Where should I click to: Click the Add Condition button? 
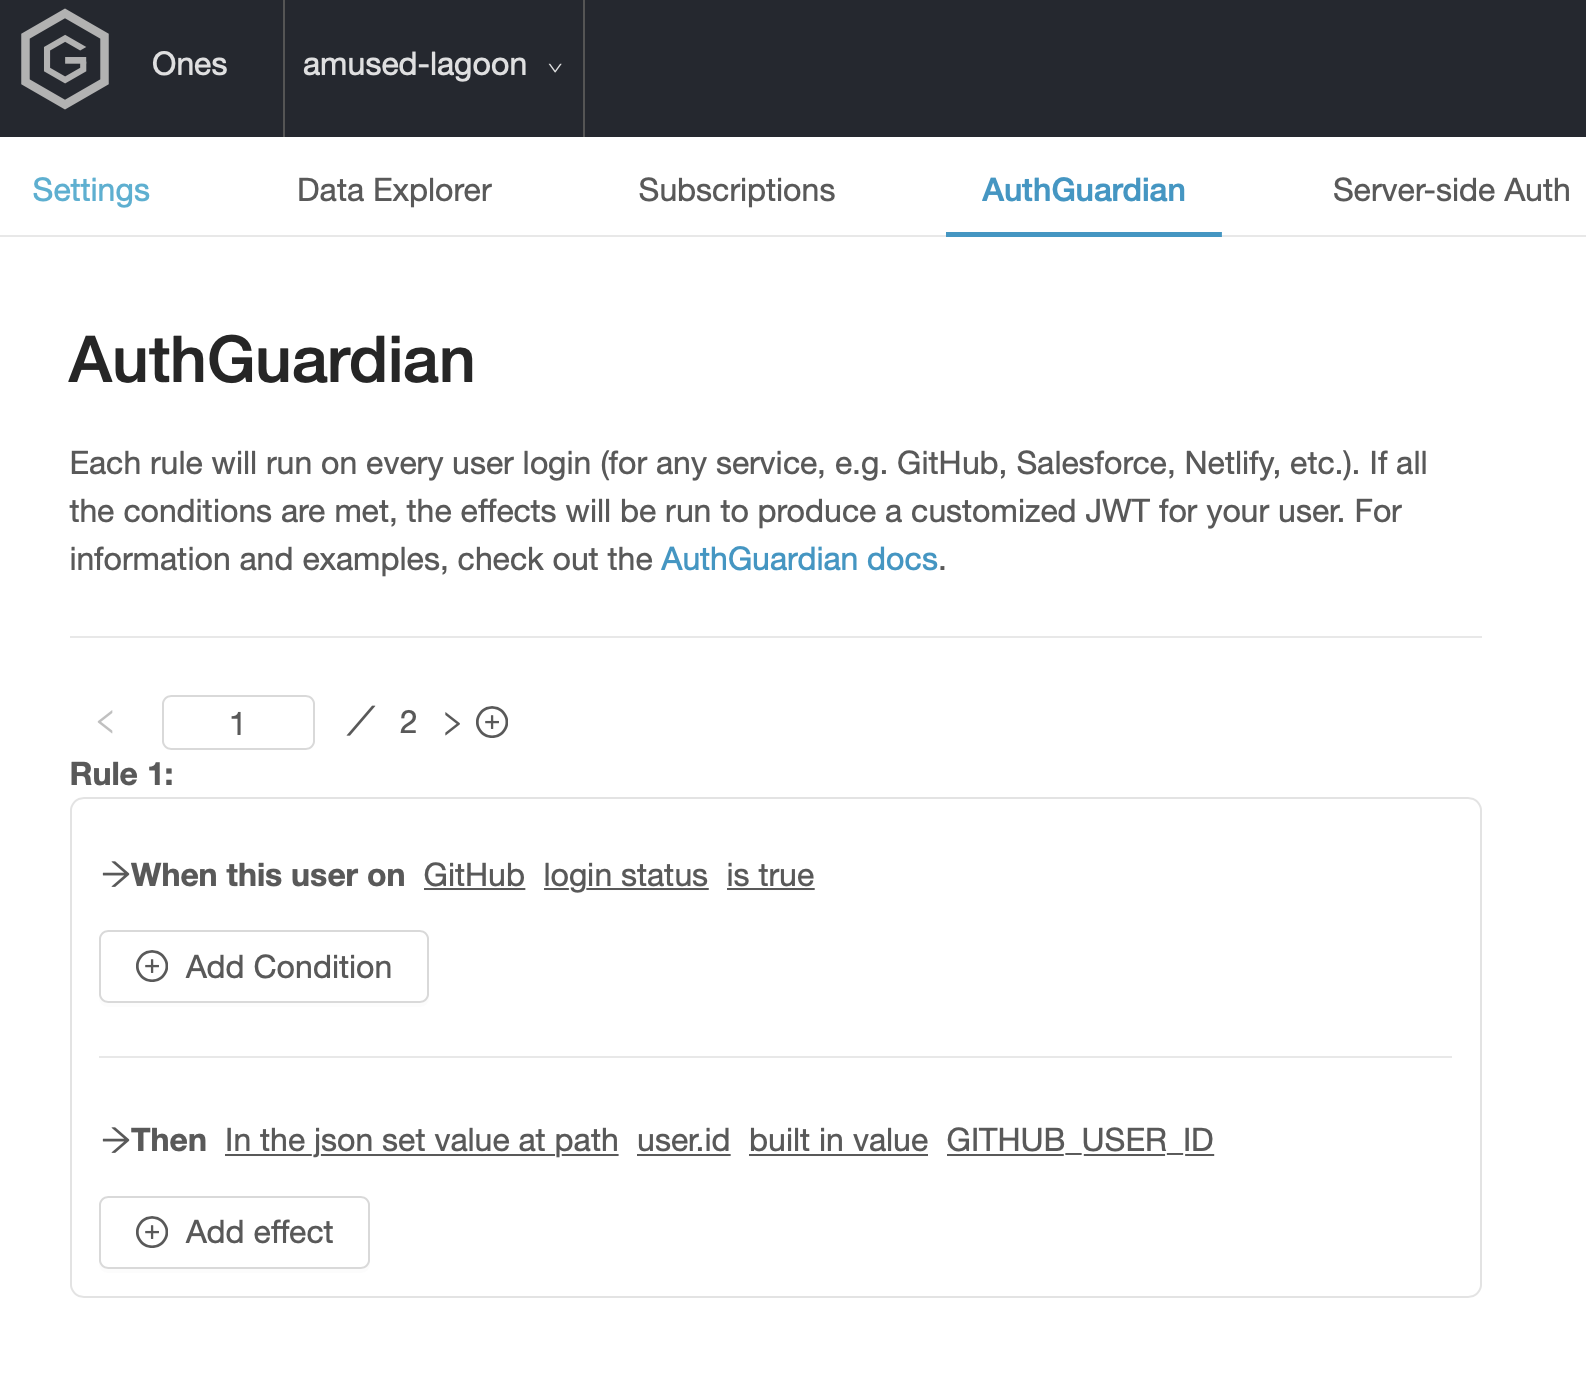264,966
